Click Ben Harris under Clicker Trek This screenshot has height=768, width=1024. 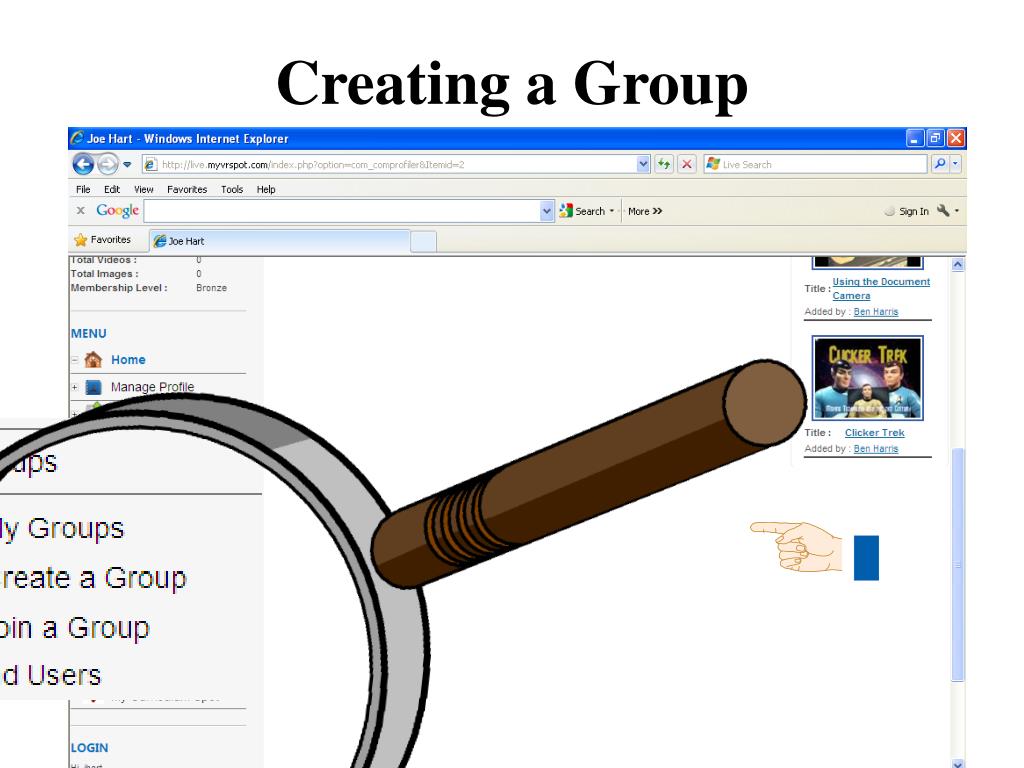876,449
